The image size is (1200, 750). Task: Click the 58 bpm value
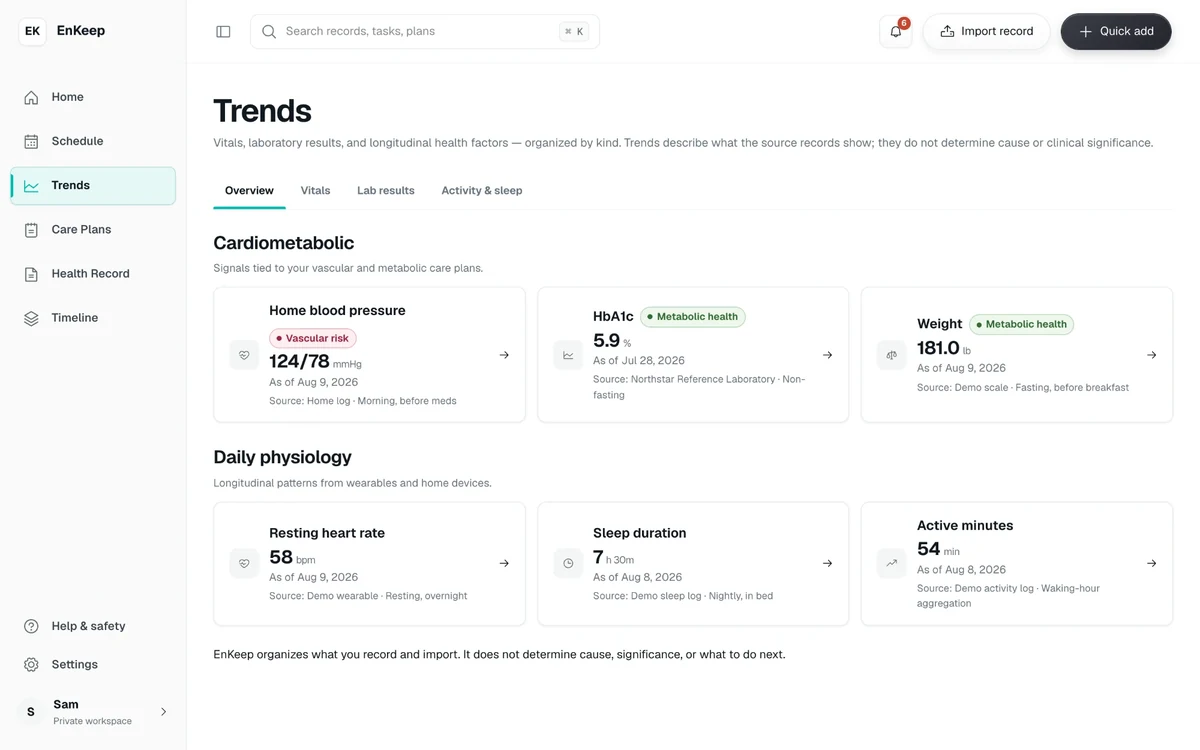tap(292, 557)
